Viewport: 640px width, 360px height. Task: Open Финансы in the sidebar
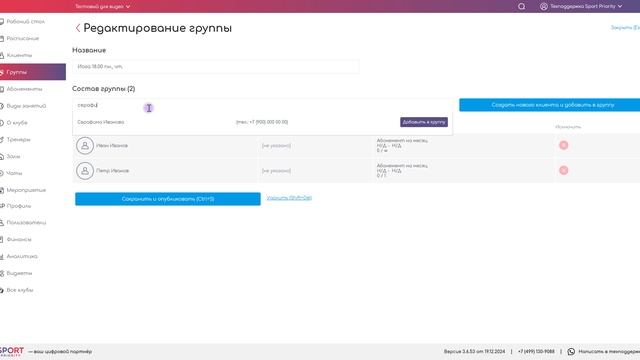tap(19, 239)
